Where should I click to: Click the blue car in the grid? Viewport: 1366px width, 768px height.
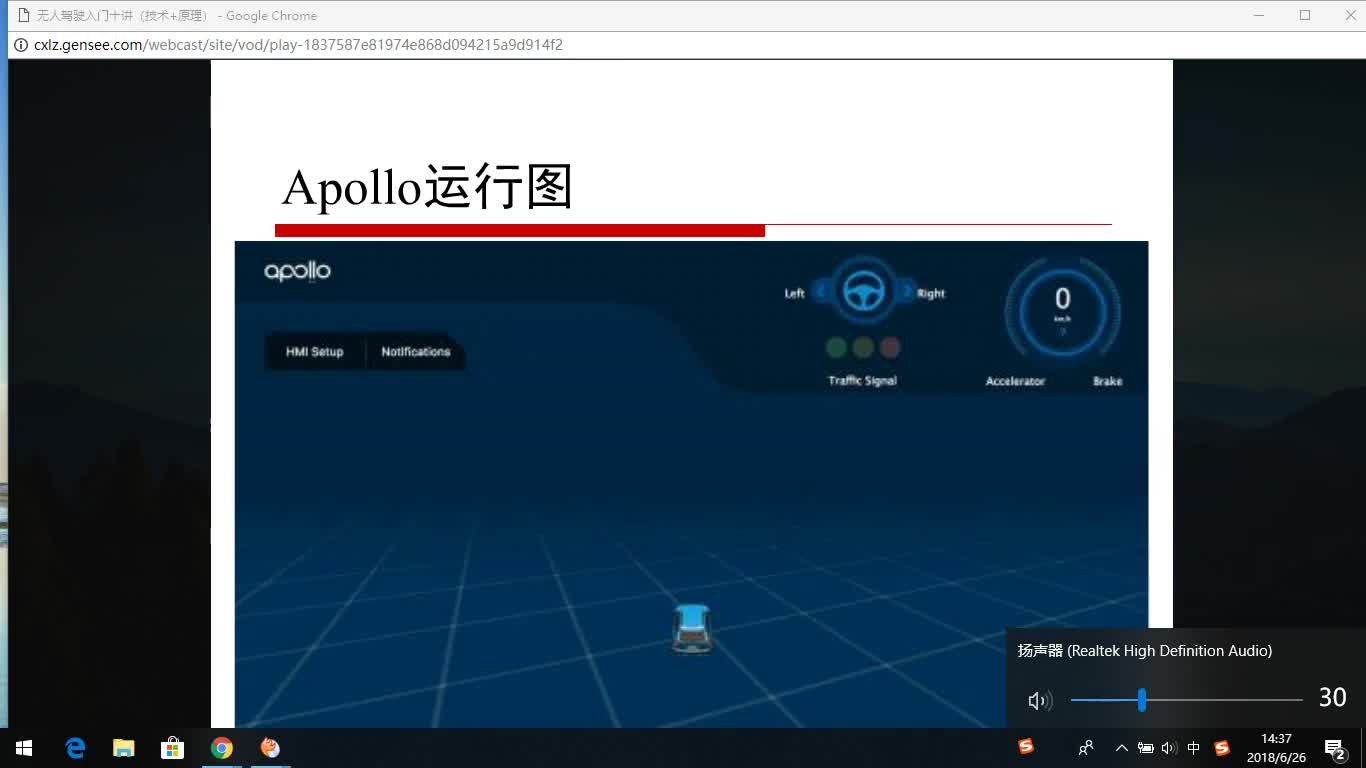(692, 628)
